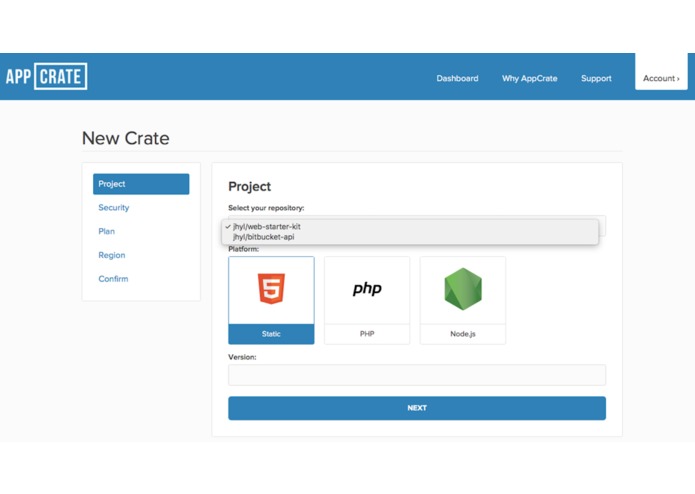The image size is (695, 494).
Task: Select the Project step in sidebar
Action: click(x=141, y=184)
